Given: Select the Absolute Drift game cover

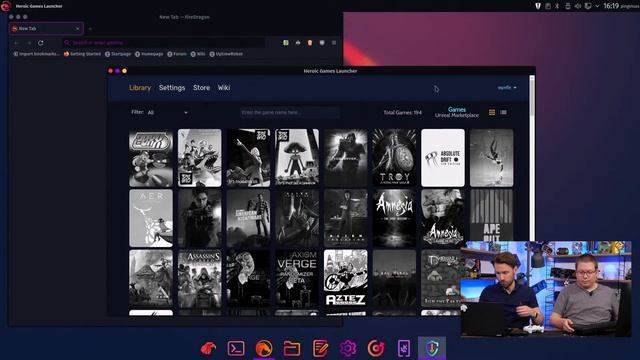Looking at the screenshot, I should click(x=443, y=158).
